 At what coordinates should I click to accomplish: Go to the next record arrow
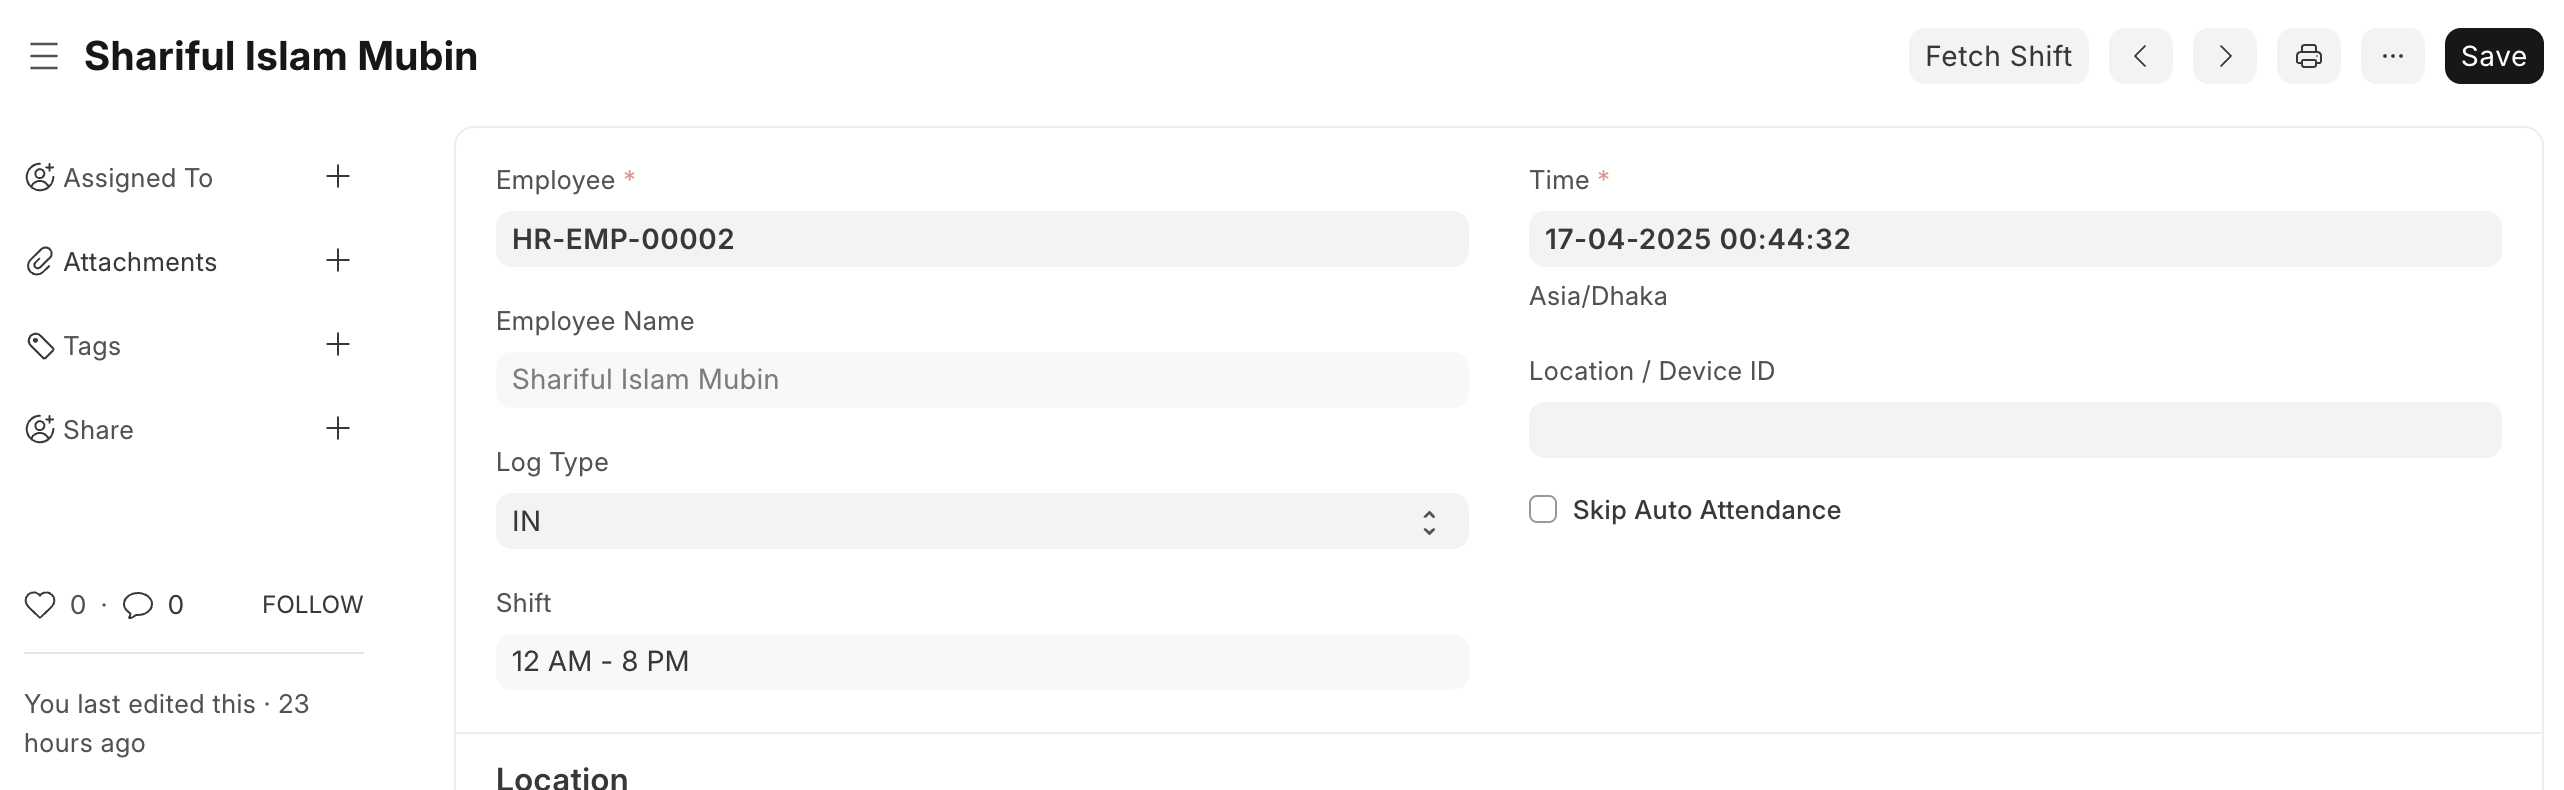pos(2224,56)
